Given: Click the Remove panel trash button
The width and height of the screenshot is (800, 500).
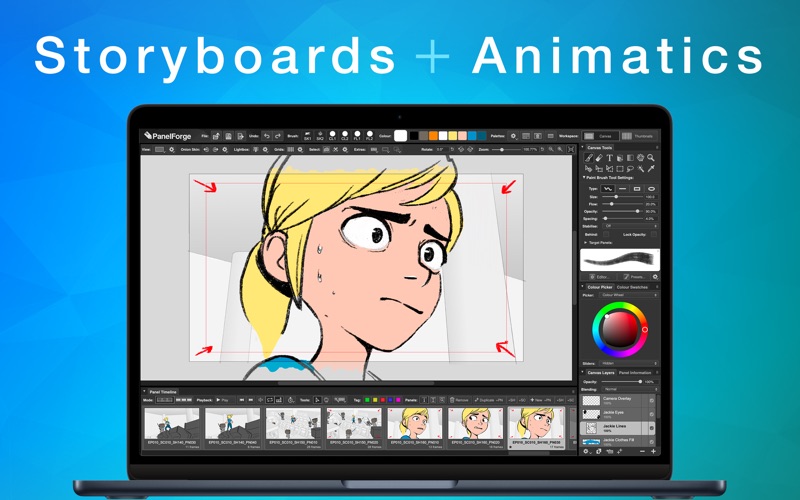Looking at the screenshot, I should 459,400.
